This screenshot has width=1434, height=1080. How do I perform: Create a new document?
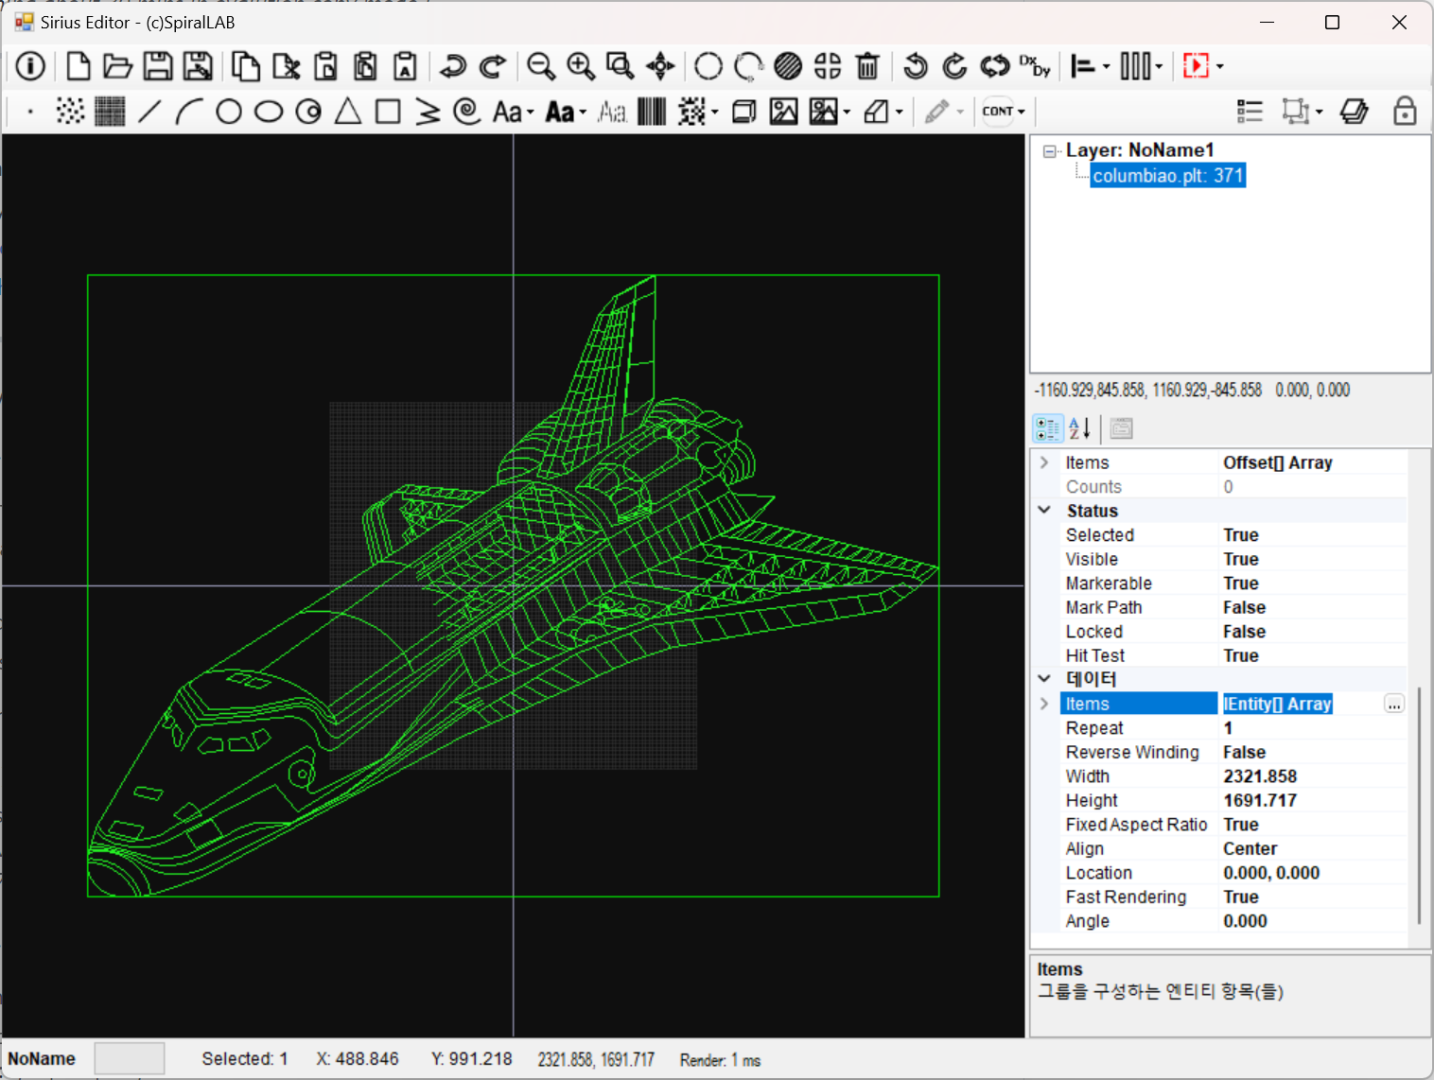click(x=78, y=66)
